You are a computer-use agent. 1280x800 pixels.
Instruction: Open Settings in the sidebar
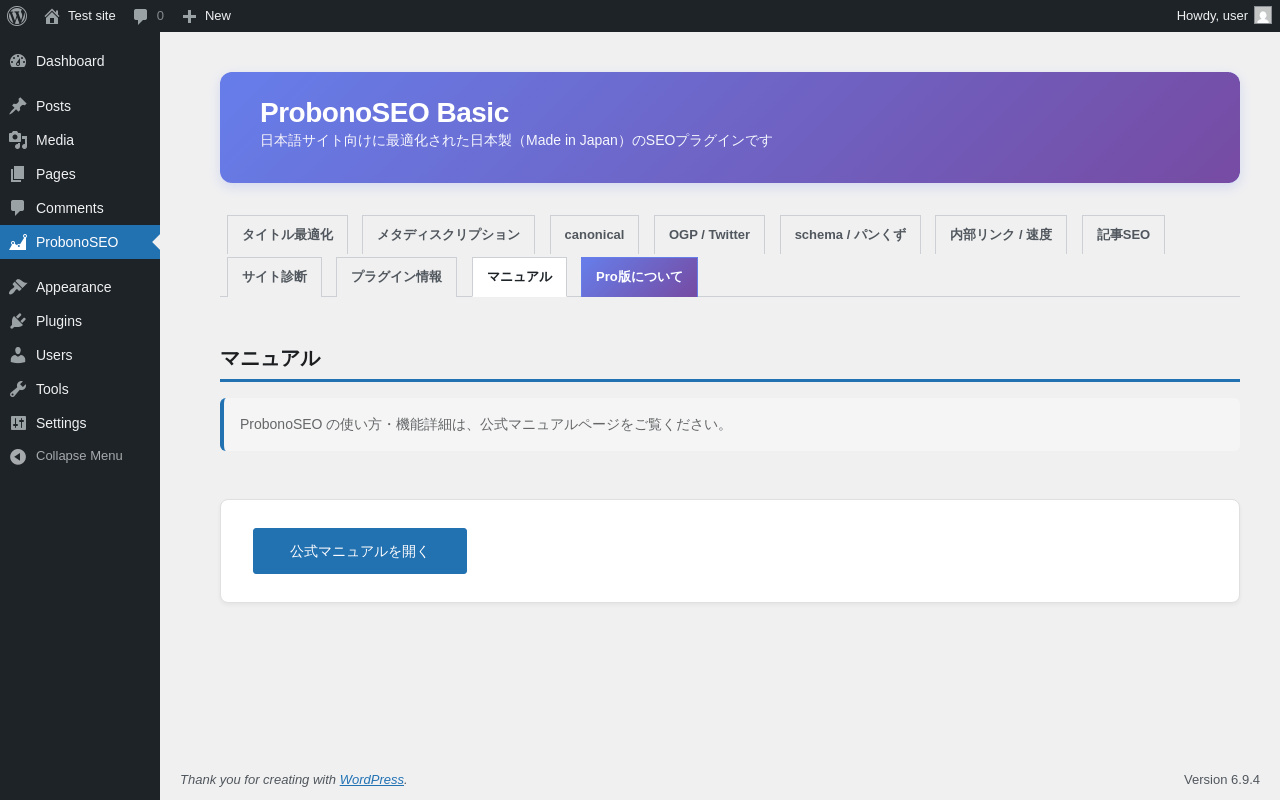(61, 423)
